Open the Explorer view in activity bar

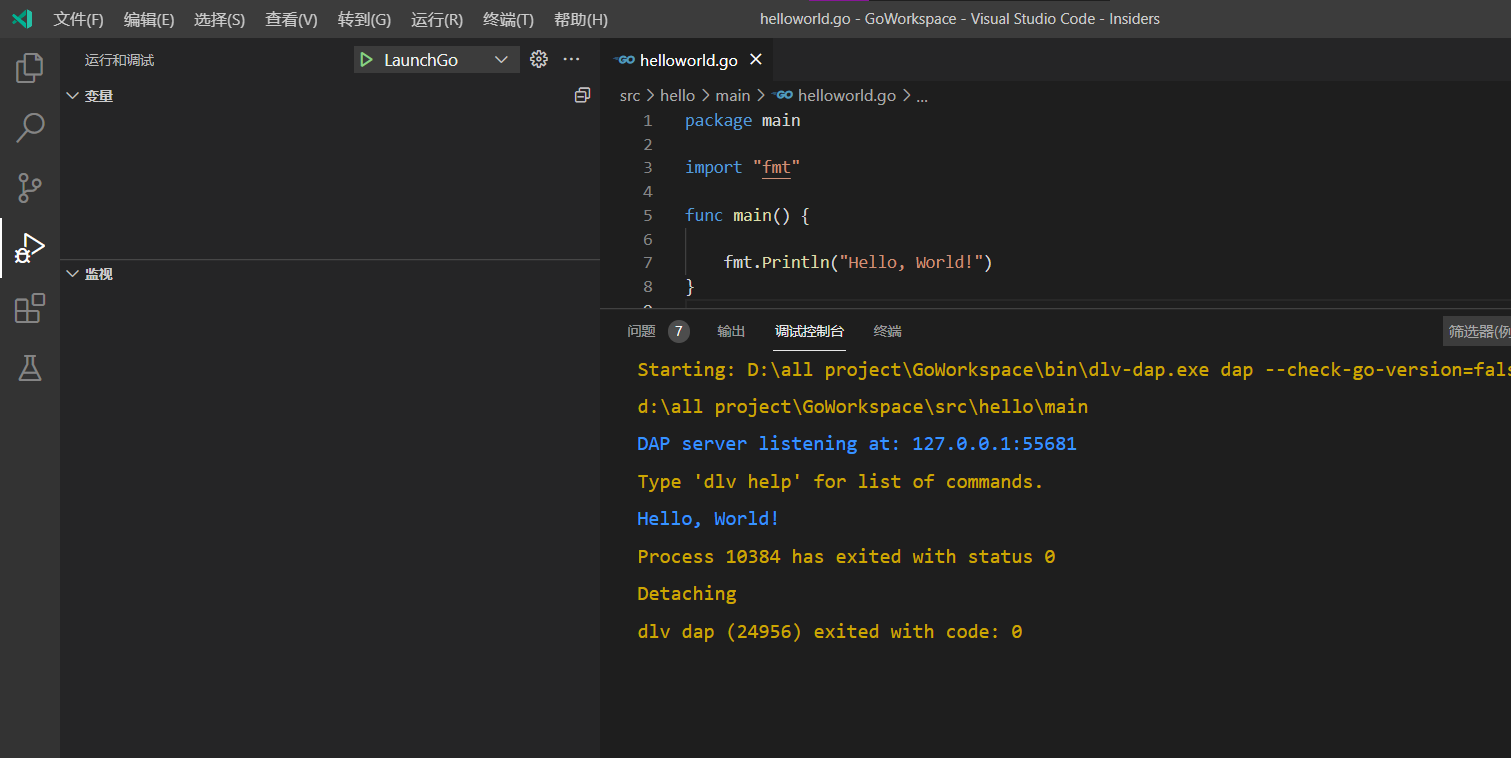(x=30, y=68)
